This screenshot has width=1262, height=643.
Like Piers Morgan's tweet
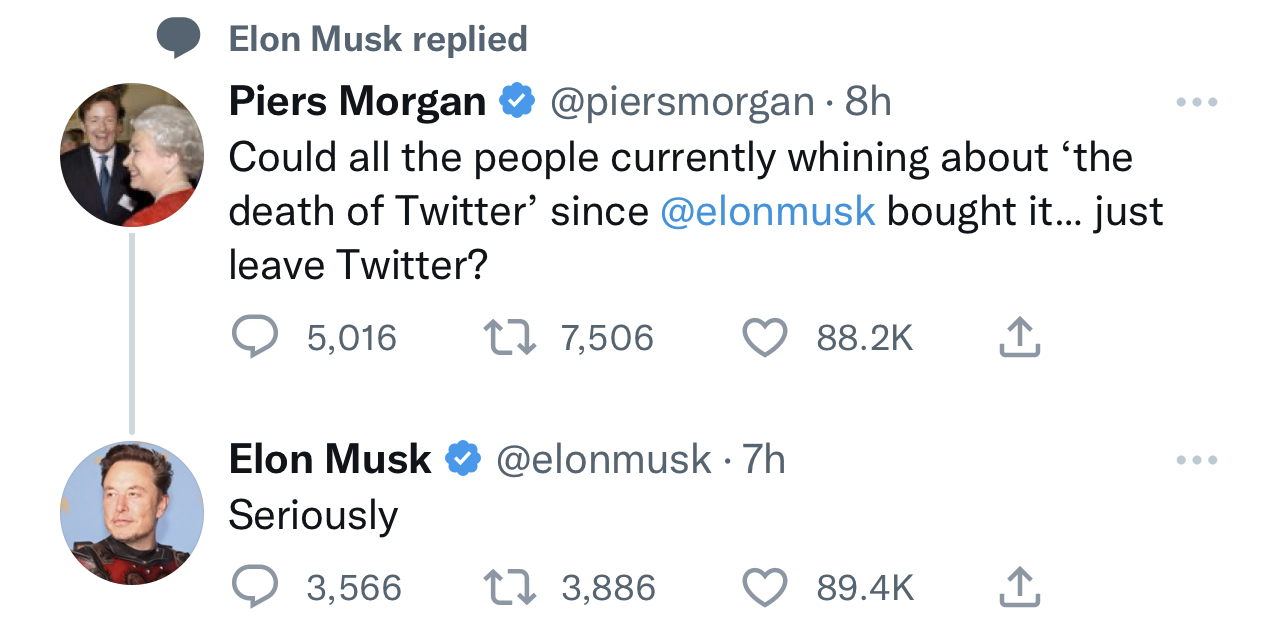coord(765,338)
